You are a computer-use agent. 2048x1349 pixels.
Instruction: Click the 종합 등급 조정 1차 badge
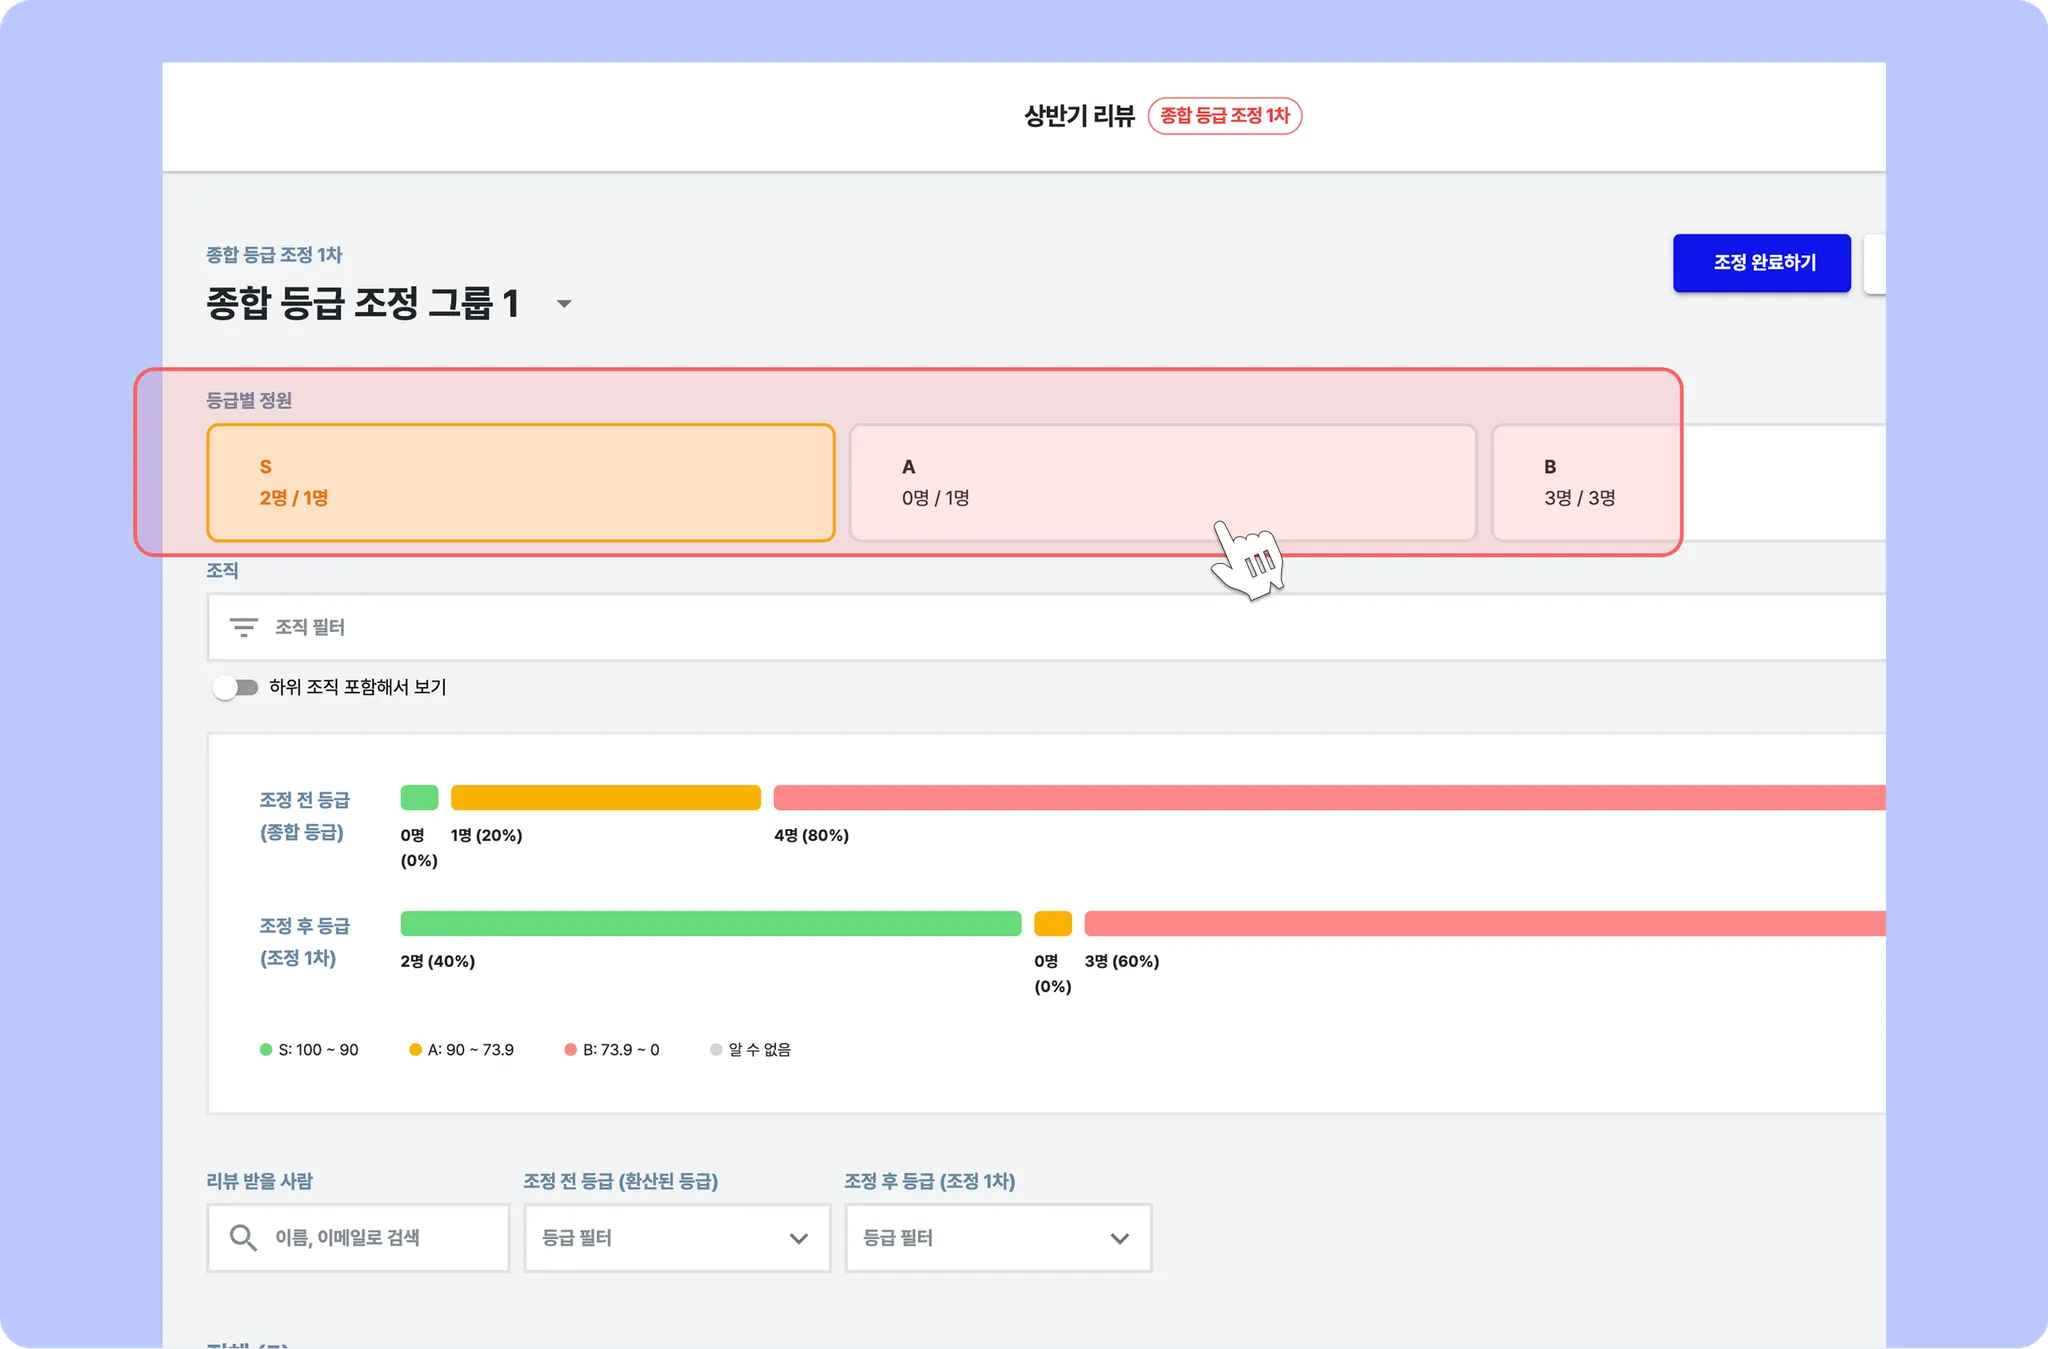[x=1224, y=116]
